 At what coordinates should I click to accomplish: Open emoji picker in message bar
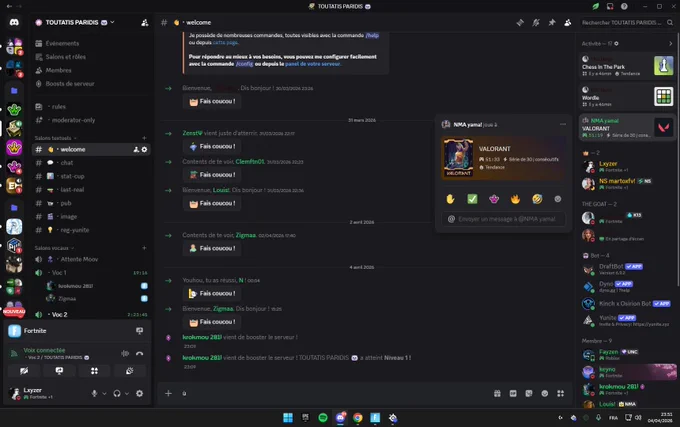pyautogui.click(x=545, y=393)
